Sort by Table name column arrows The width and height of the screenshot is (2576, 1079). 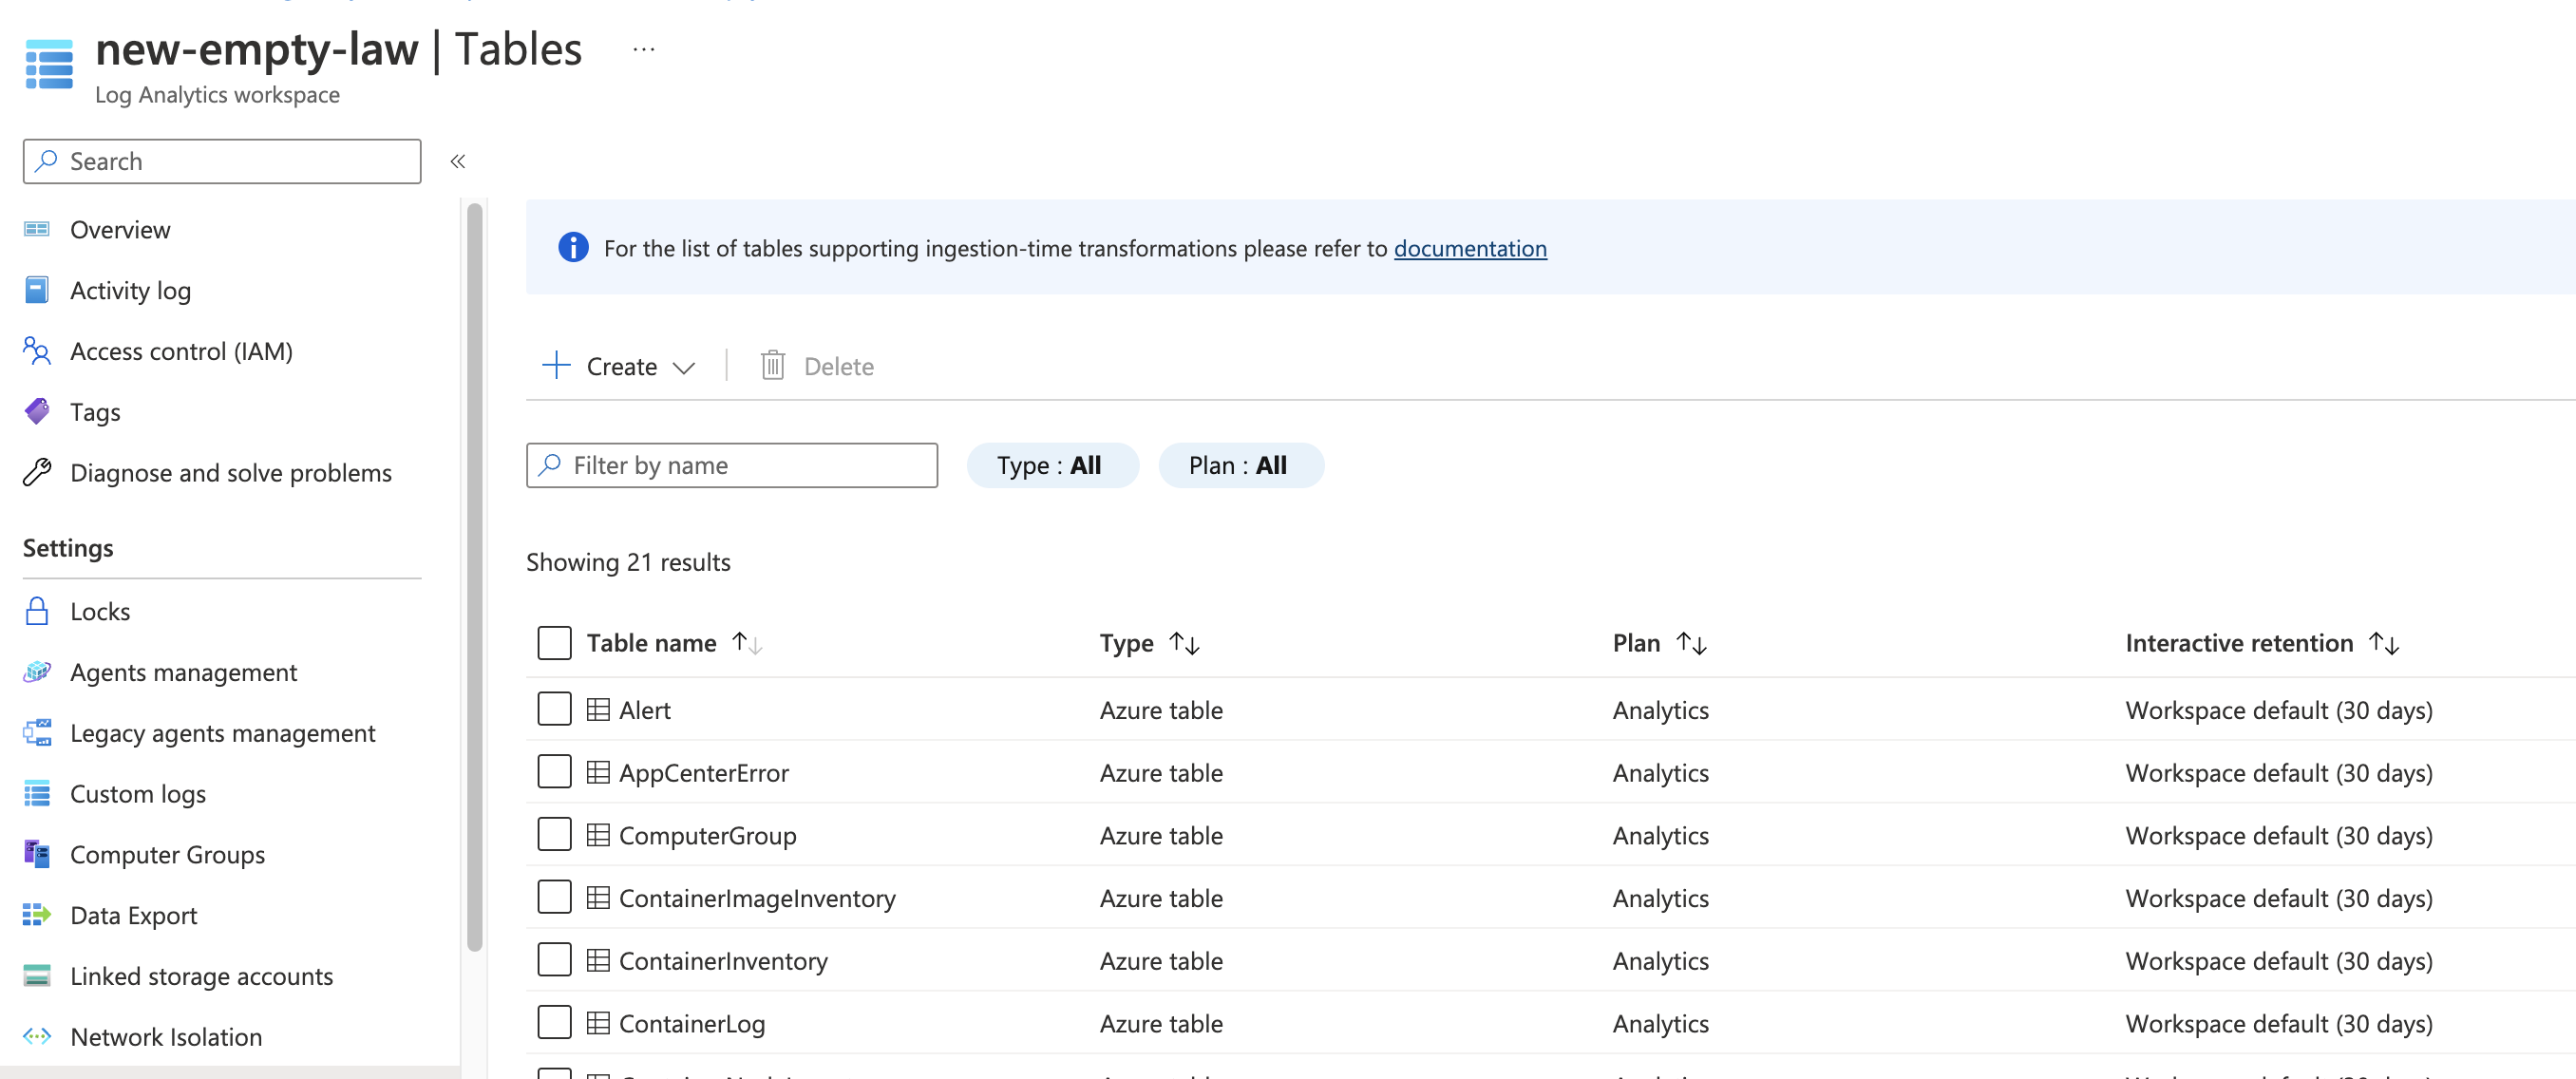coord(746,643)
